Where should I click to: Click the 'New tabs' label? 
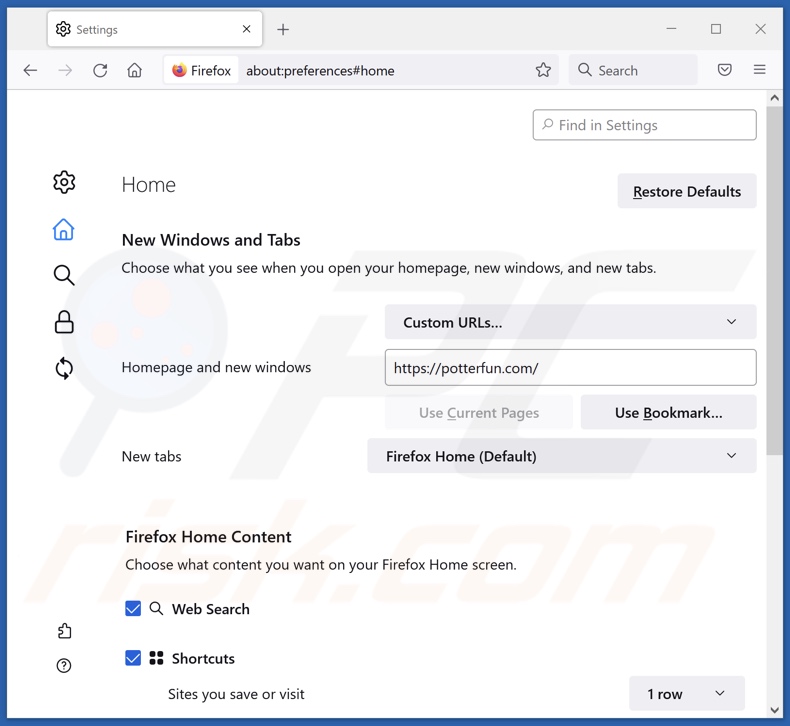point(151,456)
